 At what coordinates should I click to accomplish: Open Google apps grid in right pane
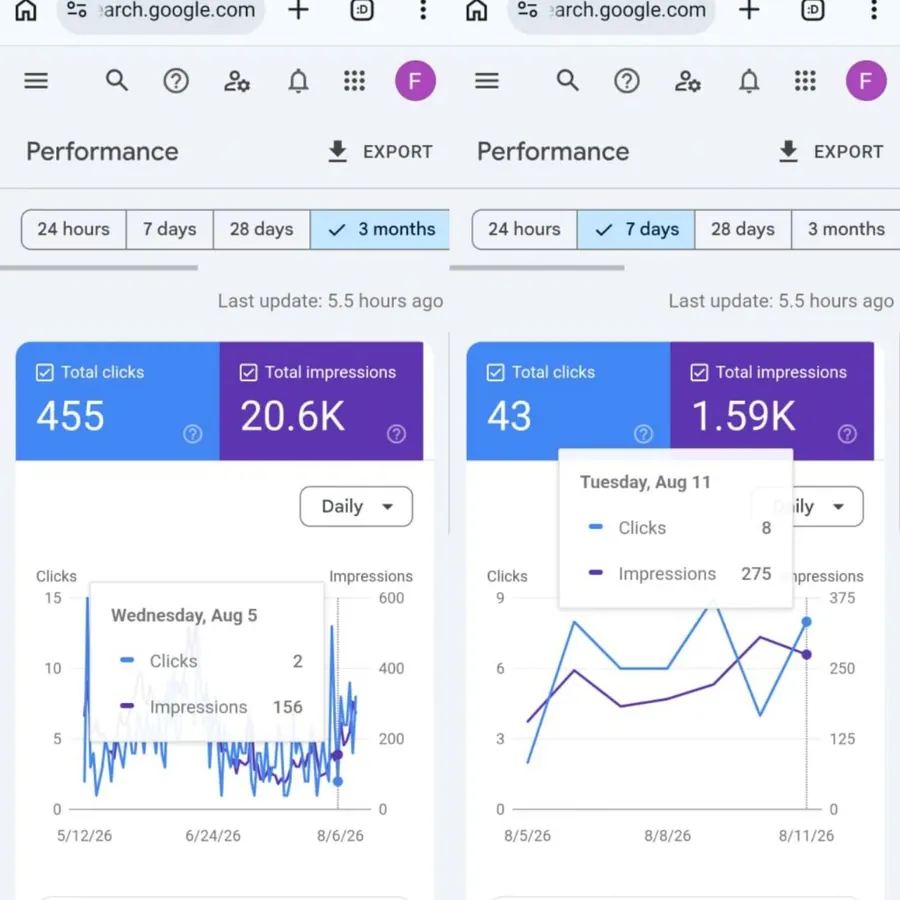[x=805, y=81]
